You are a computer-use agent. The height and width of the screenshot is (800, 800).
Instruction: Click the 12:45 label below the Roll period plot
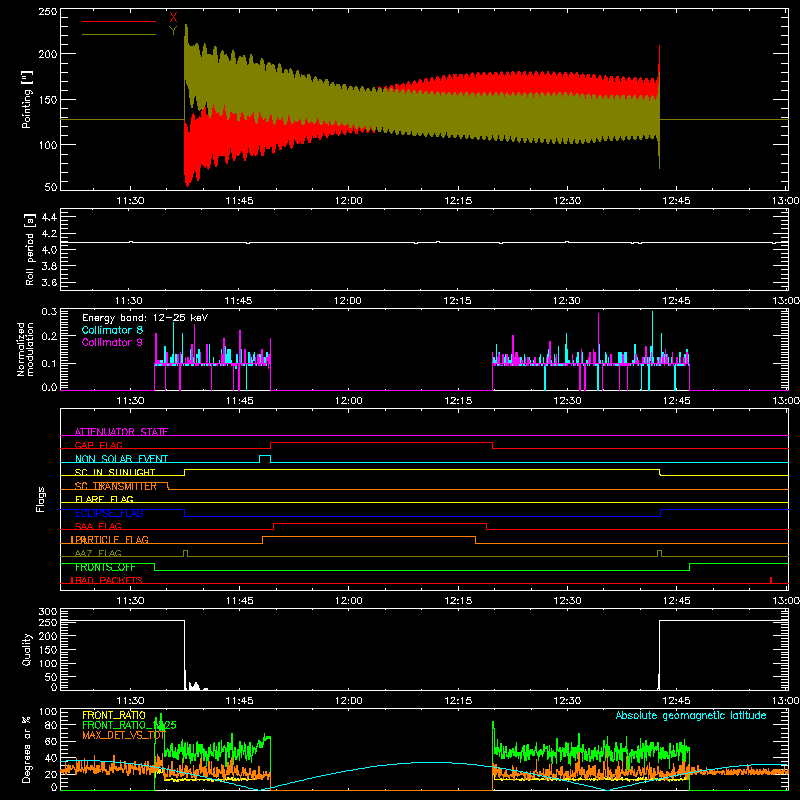point(676,301)
